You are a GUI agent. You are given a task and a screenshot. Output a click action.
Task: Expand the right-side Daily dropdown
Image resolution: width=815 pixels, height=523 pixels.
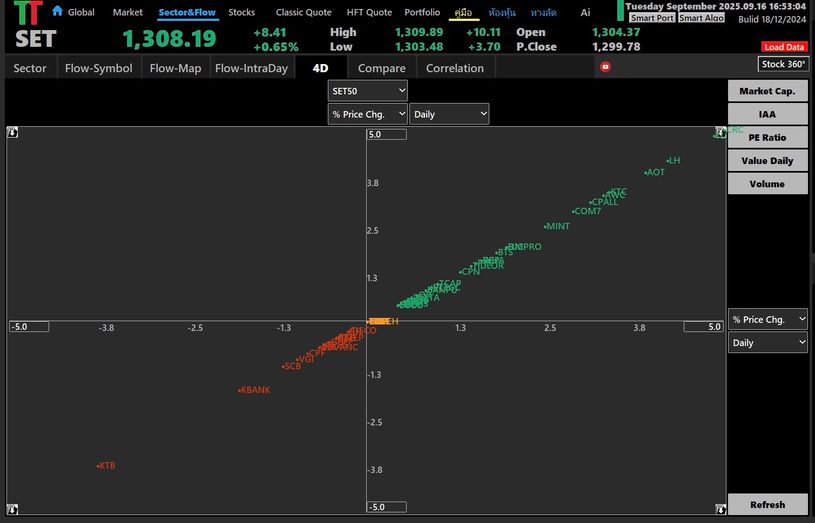(768, 343)
